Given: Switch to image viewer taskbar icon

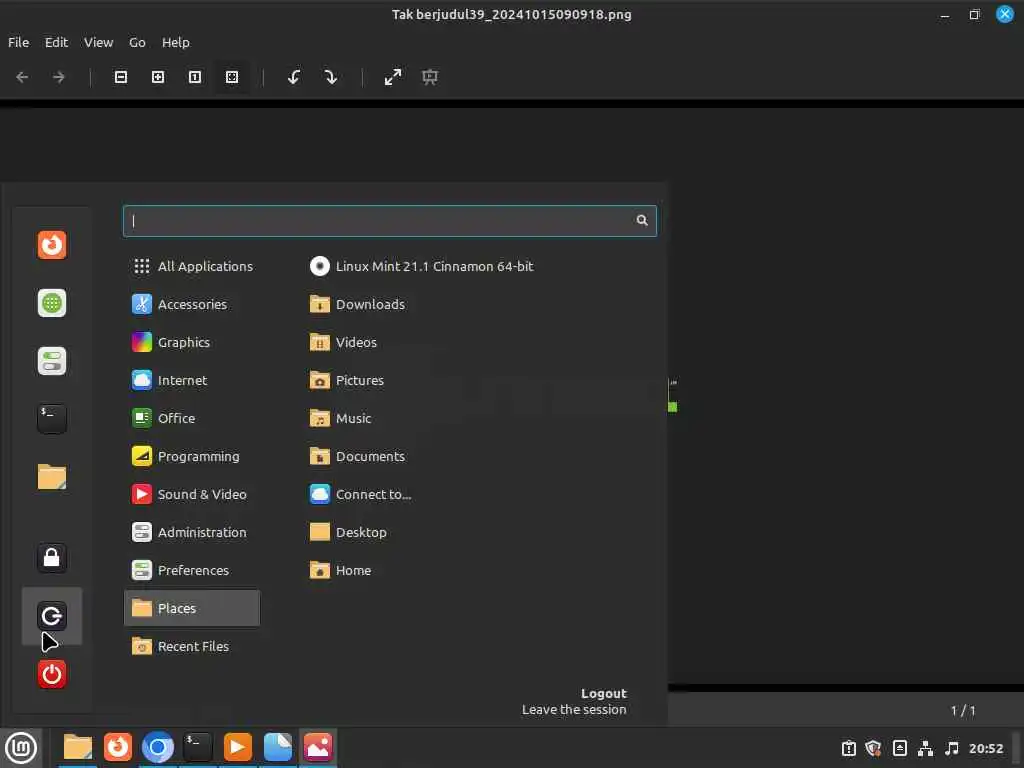Looking at the screenshot, I should click(318, 747).
